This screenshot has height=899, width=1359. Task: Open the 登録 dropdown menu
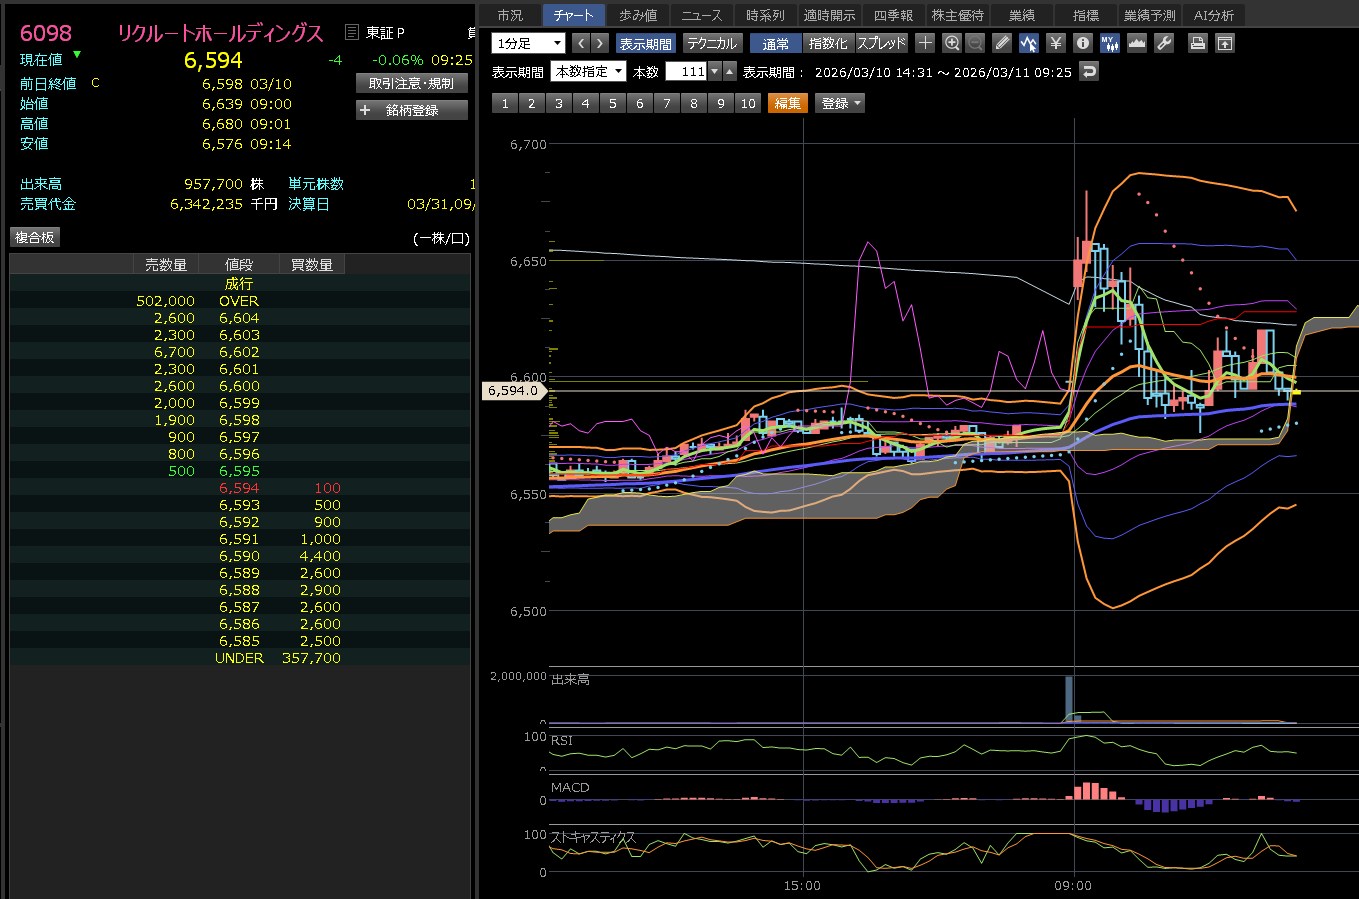pyautogui.click(x=840, y=103)
